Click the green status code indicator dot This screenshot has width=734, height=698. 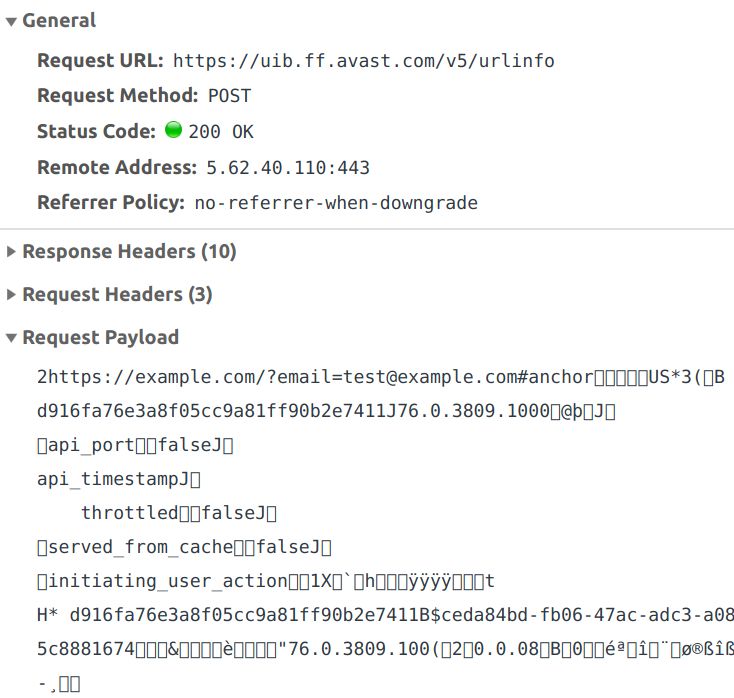[x=173, y=130]
